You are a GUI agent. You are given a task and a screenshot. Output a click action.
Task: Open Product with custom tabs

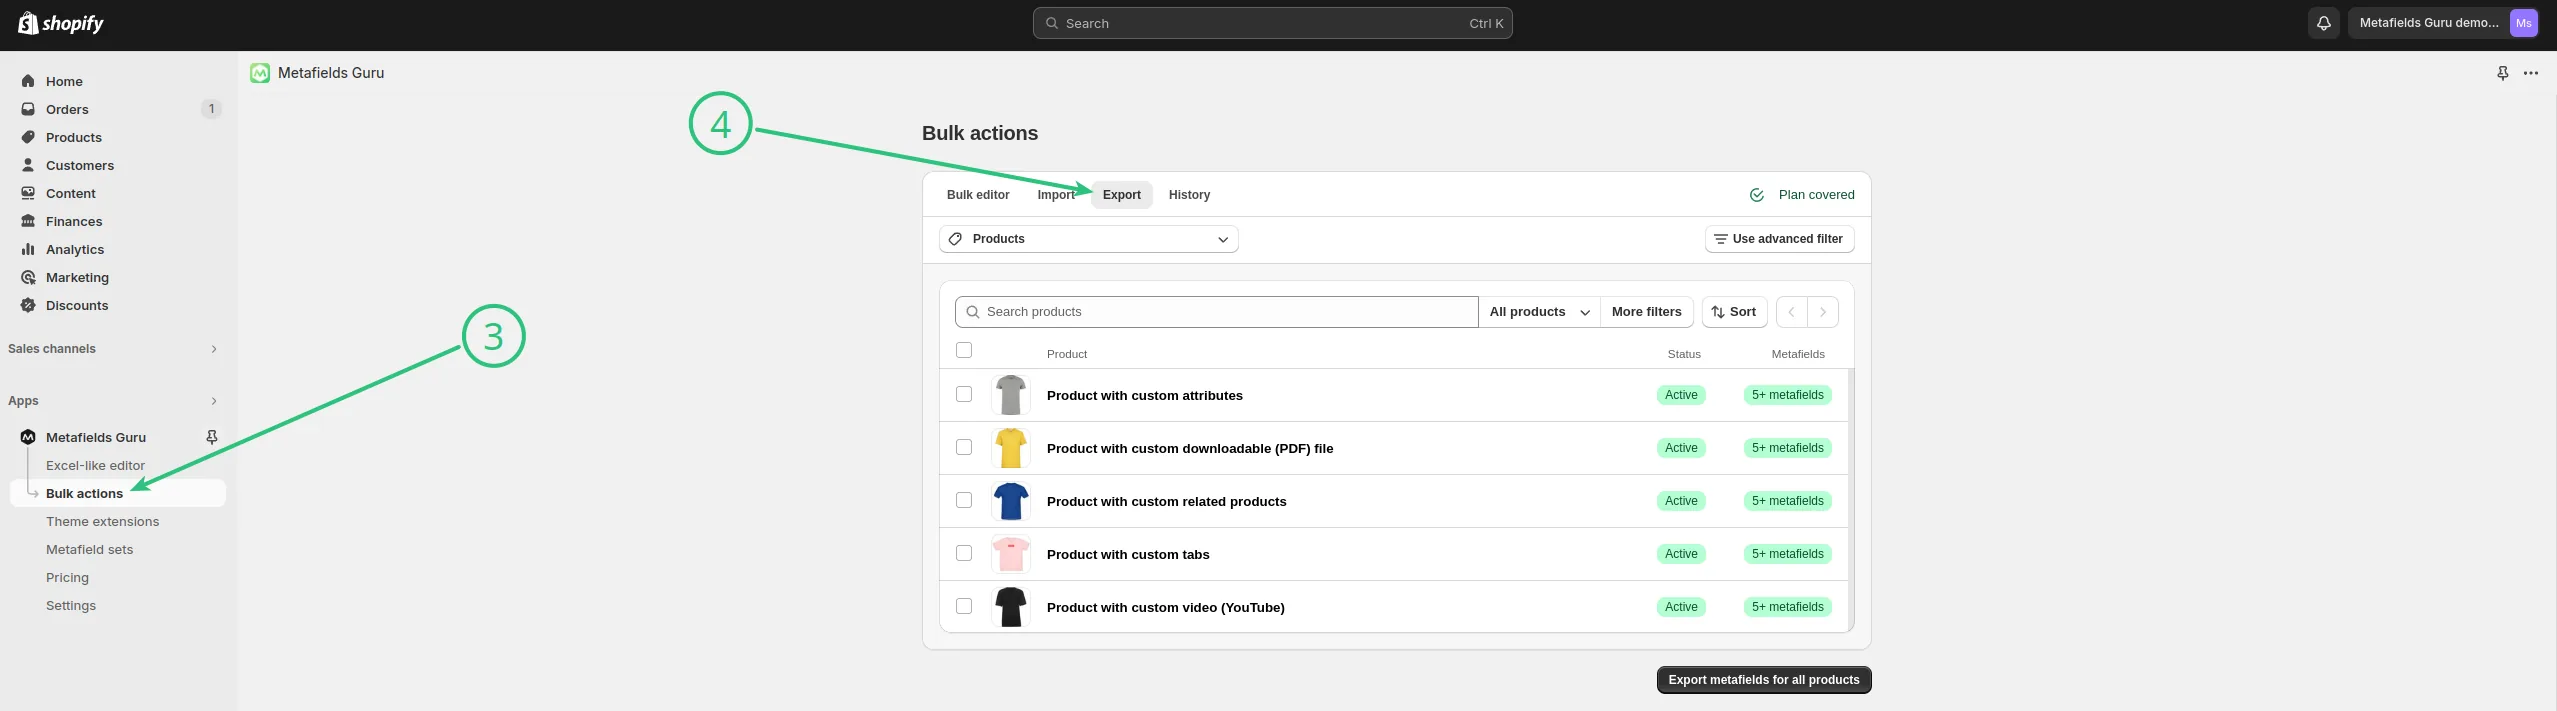[1128, 554]
